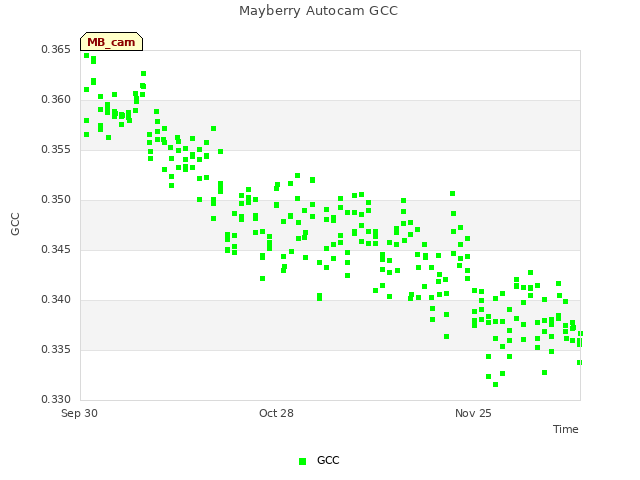Click the Nov 25 axis label

(473, 413)
